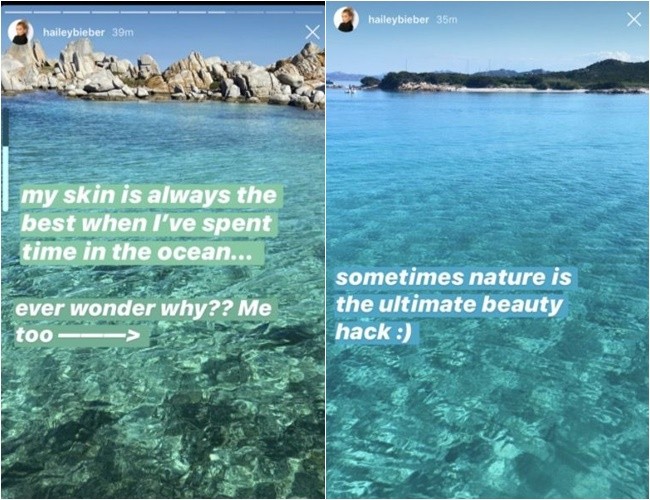Tap the smiley ':)' at the caption end

click(403, 333)
